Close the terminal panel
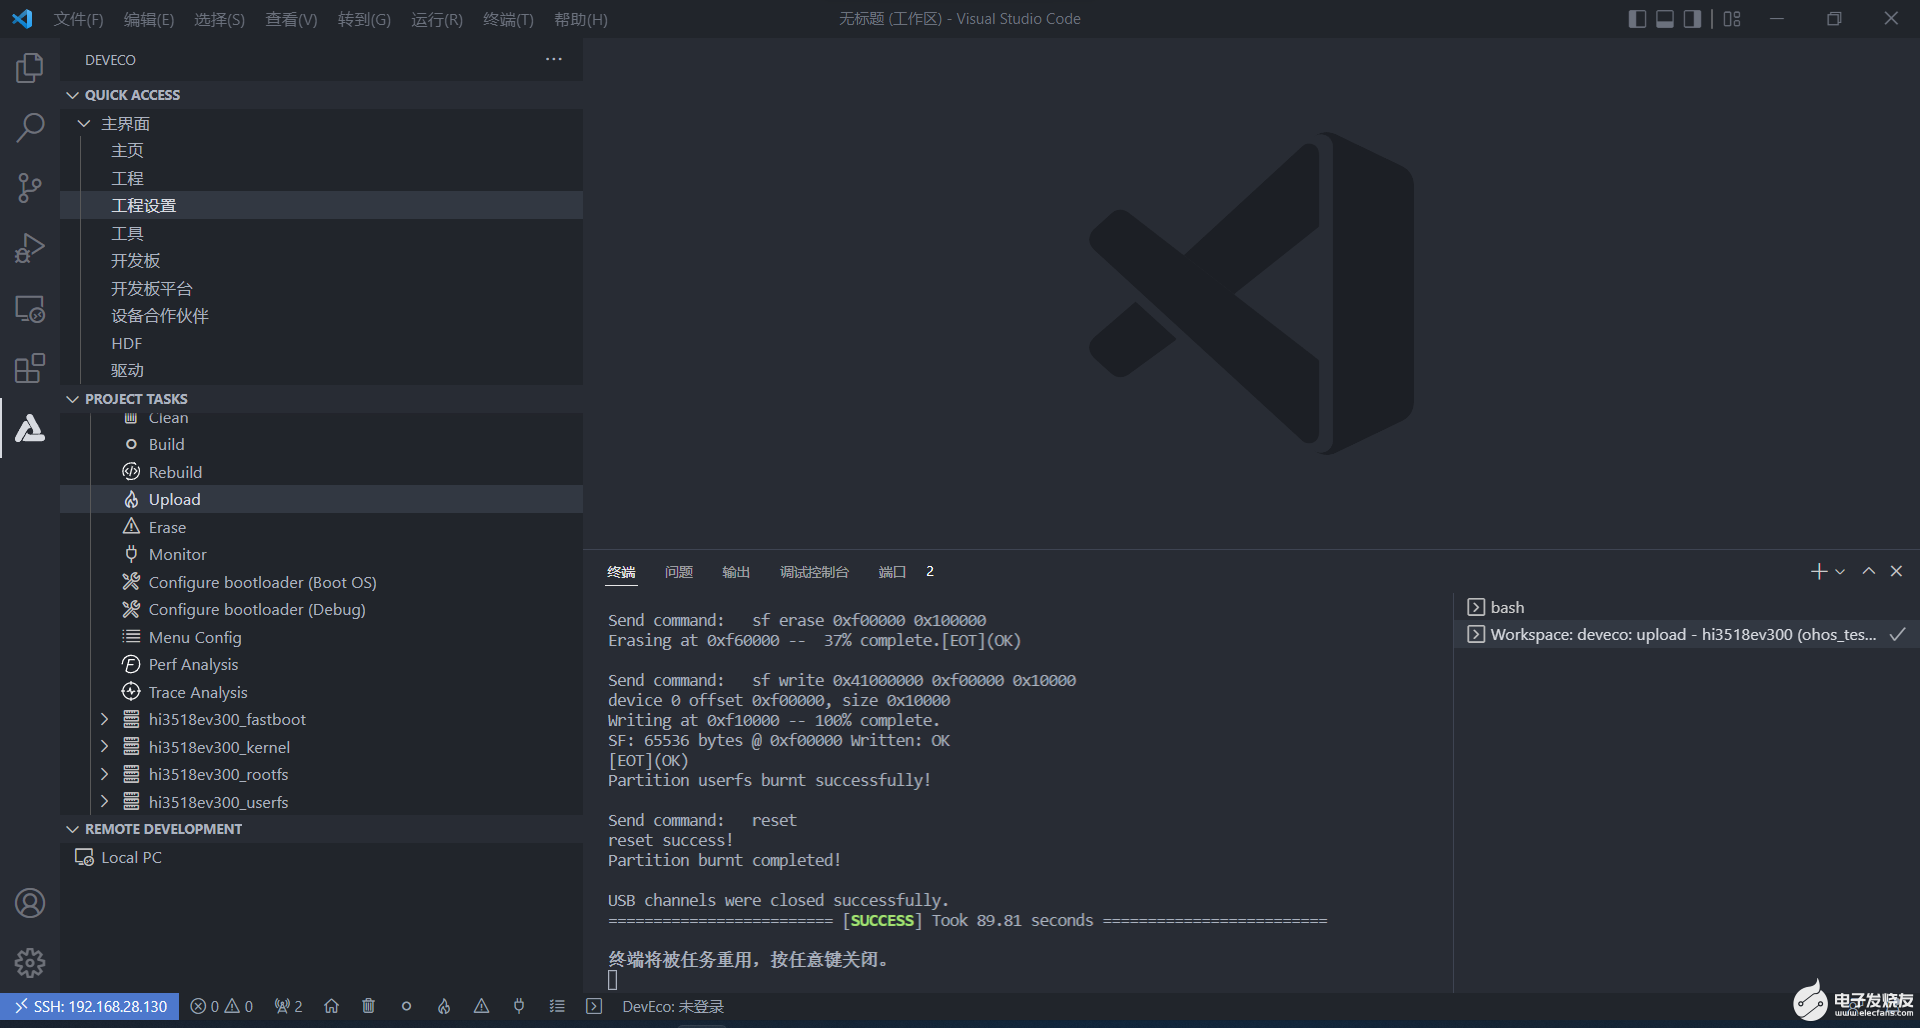Image resolution: width=1920 pixels, height=1028 pixels. click(x=1896, y=571)
